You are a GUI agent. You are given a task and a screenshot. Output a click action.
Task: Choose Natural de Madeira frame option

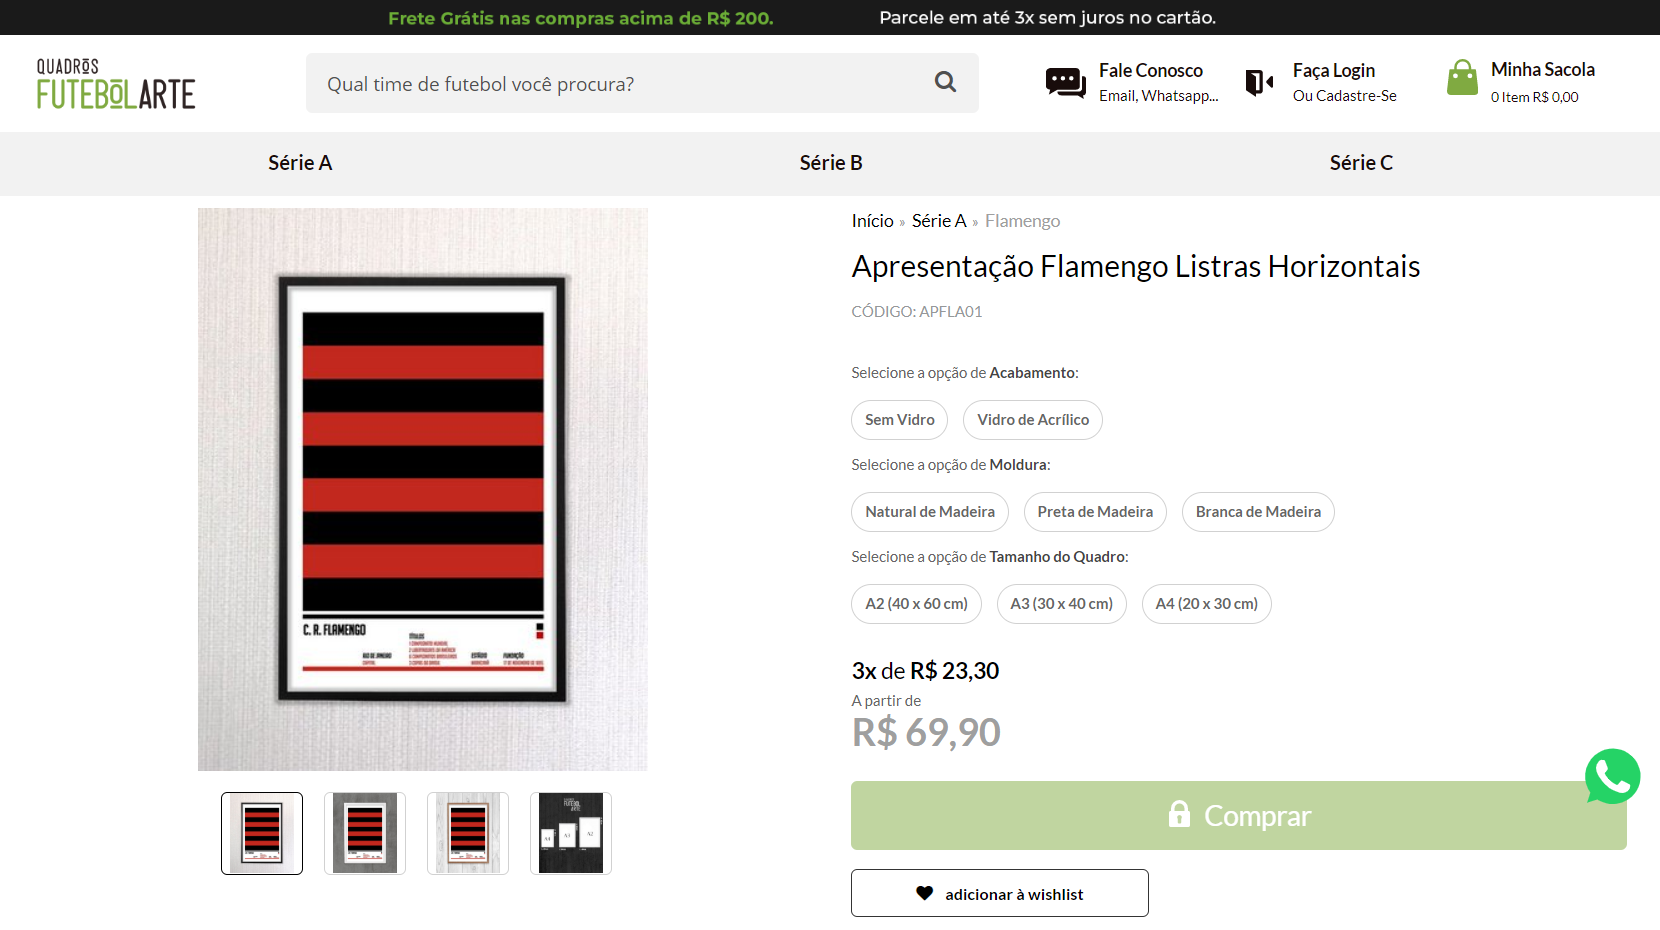pyautogui.click(x=930, y=512)
